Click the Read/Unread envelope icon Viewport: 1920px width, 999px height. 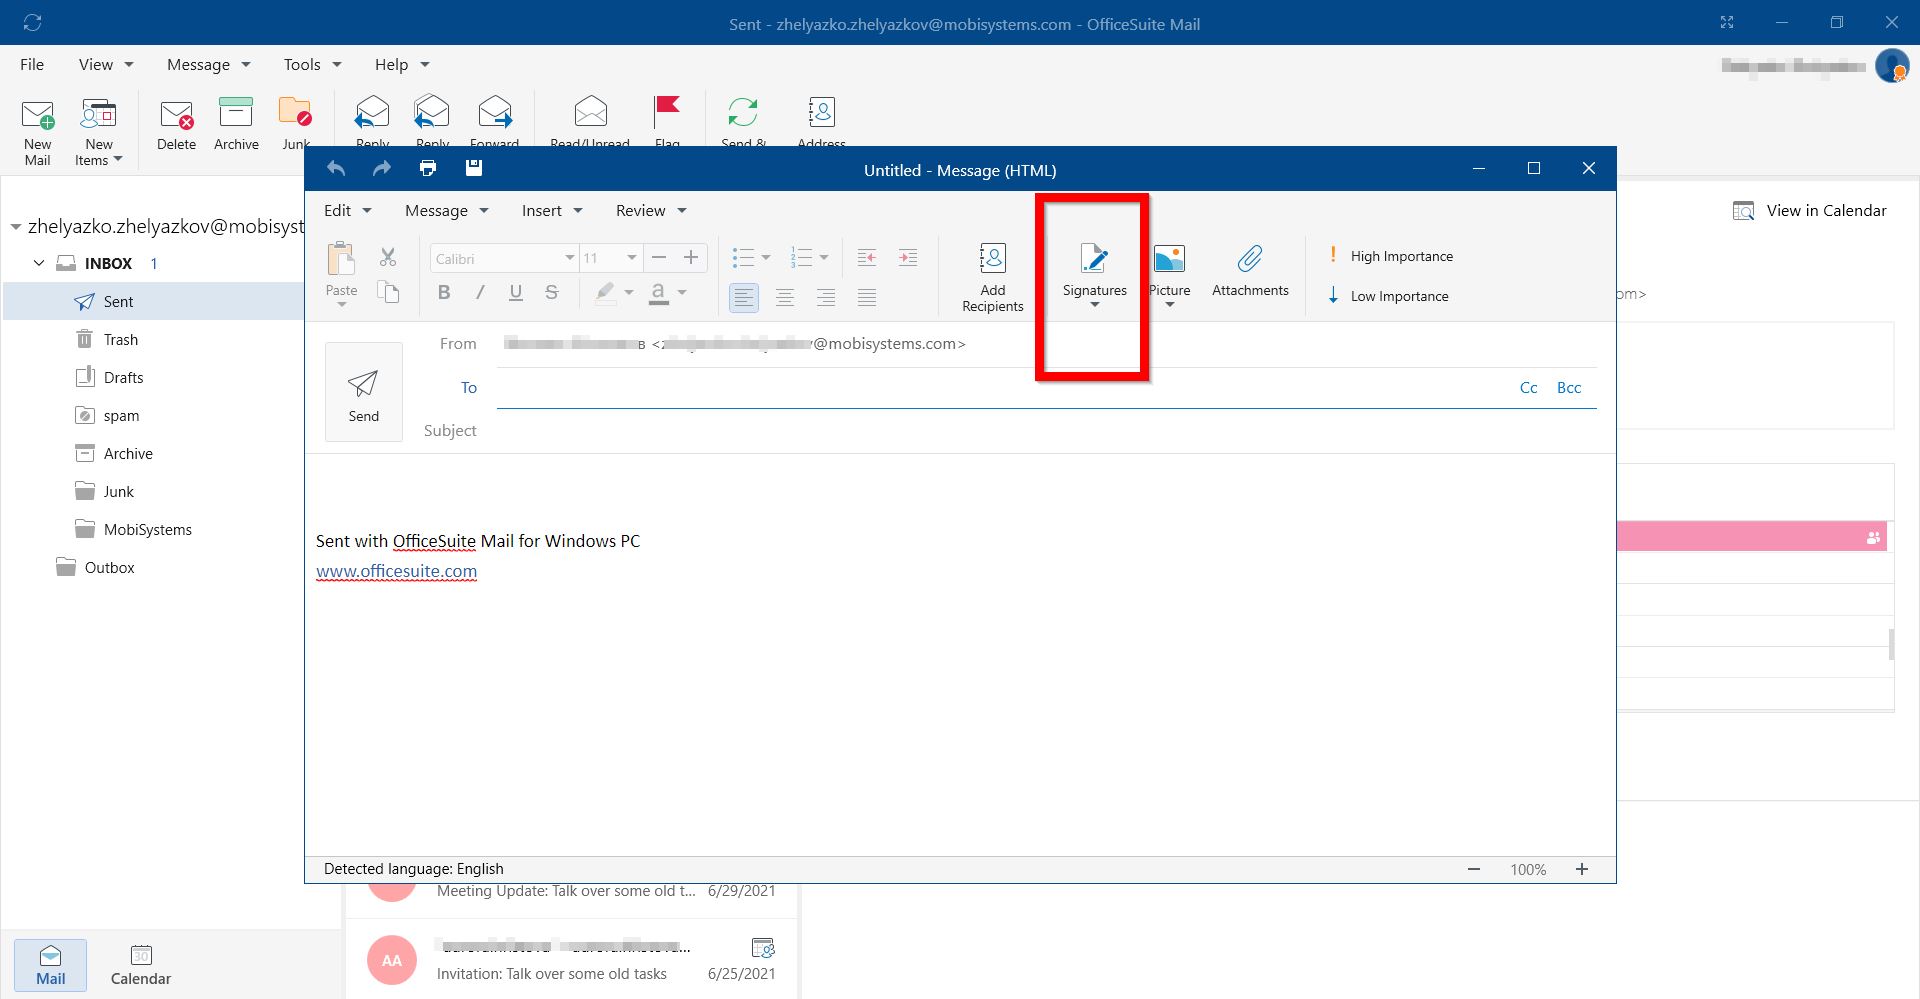(590, 112)
